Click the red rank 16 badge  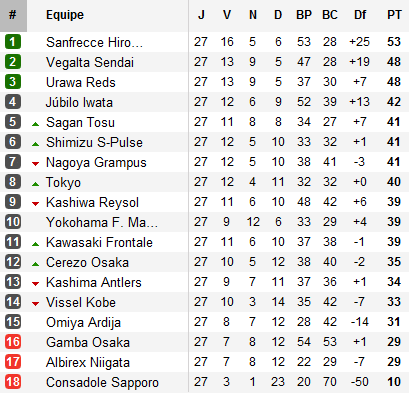(13, 342)
